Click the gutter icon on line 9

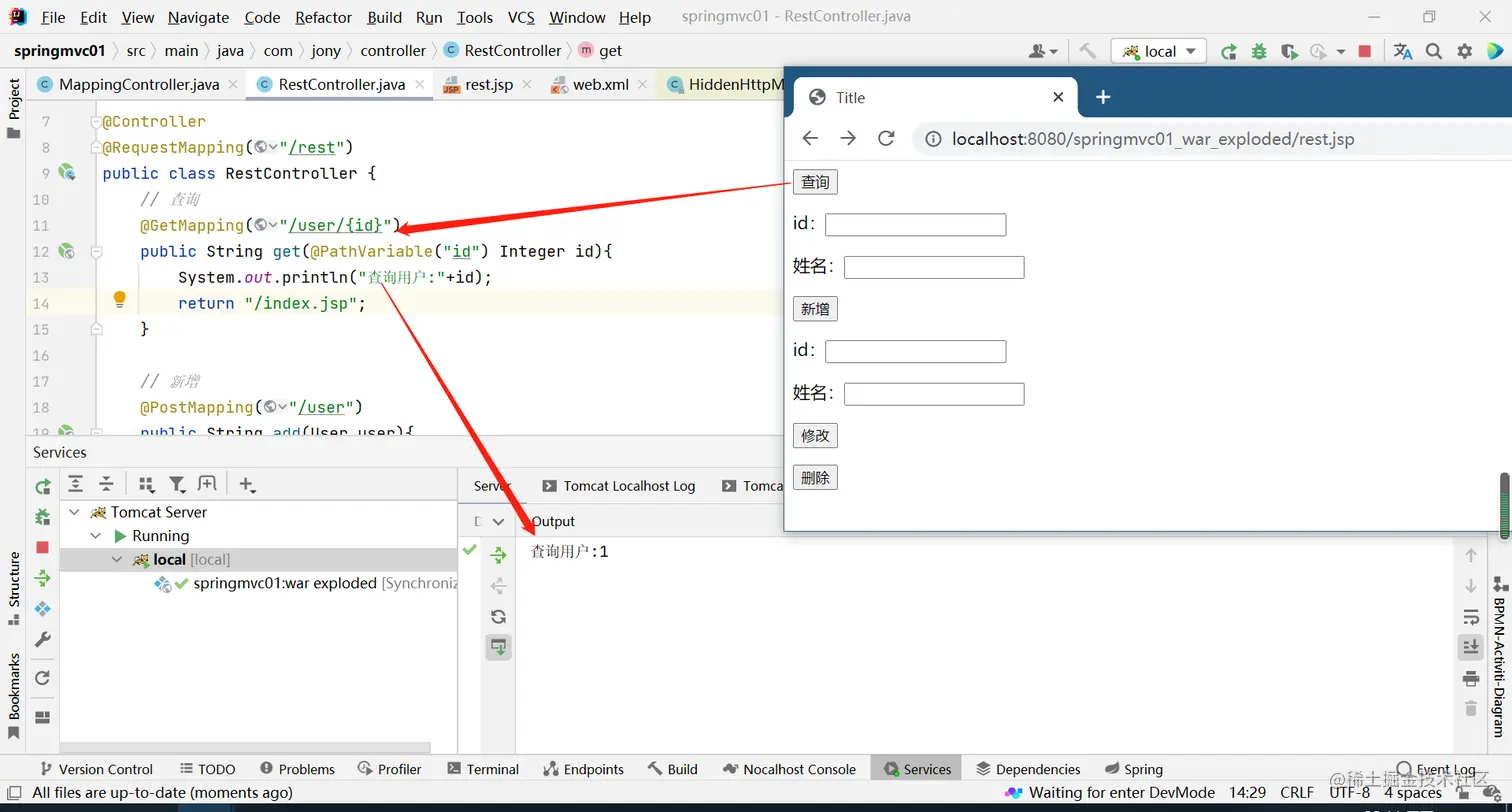click(x=67, y=173)
